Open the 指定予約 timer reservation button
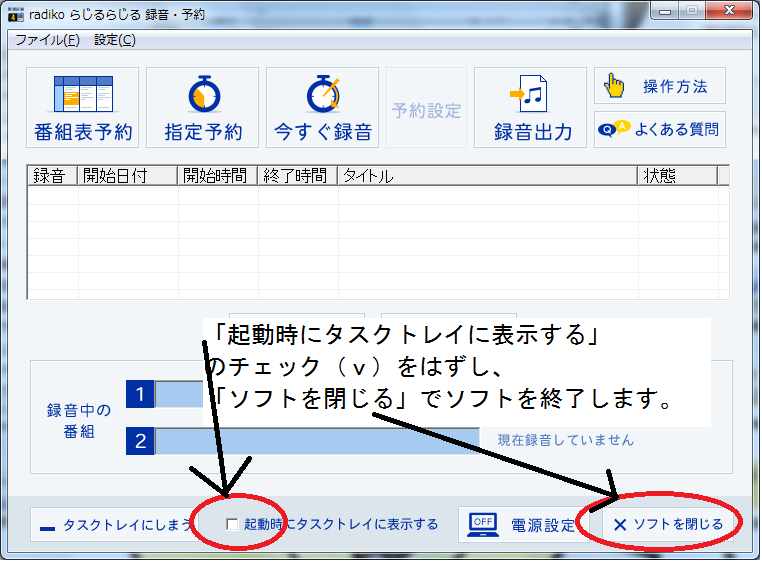Image resolution: width=762 pixels, height=564 pixels. click(203, 108)
